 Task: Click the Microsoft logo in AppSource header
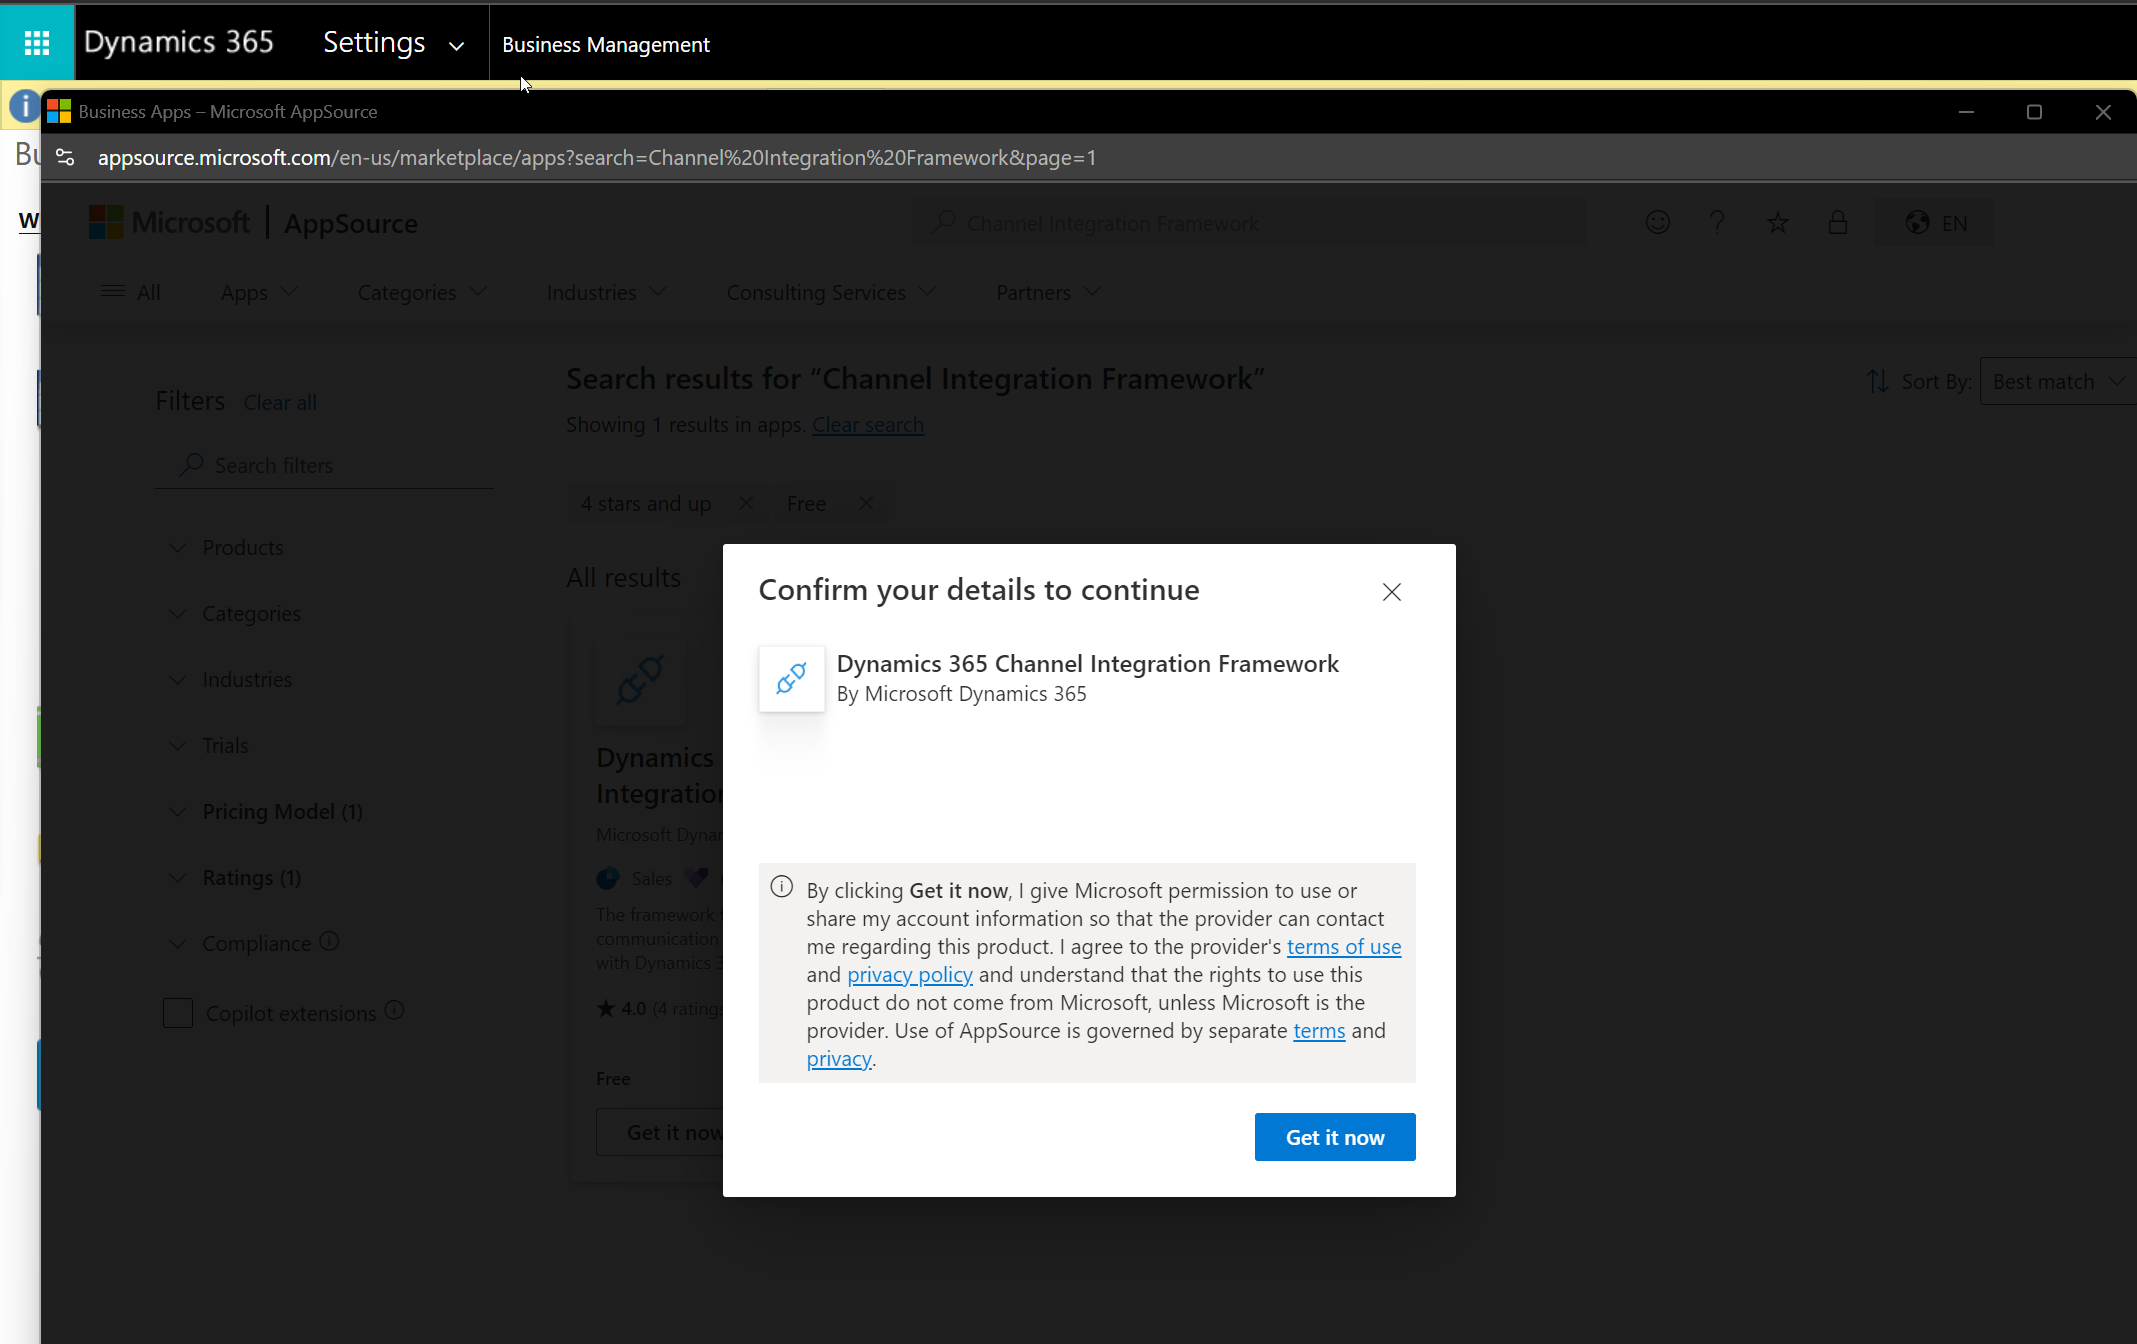click(169, 222)
